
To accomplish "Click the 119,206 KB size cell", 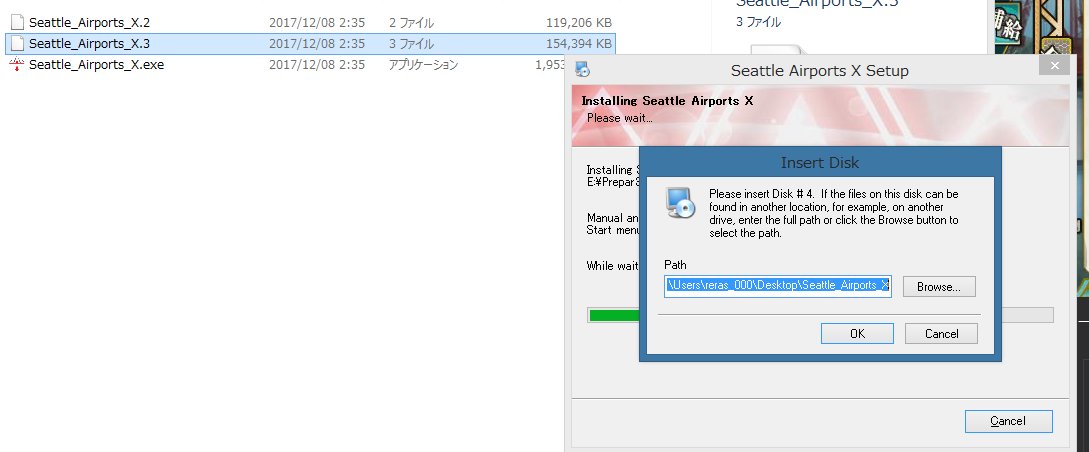I will 579,23.
